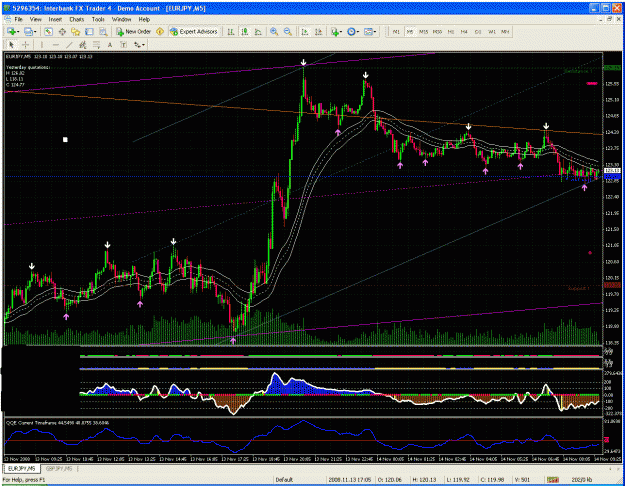Show the Terminal panel icon
The height and width of the screenshot is (486, 625).
89,32
